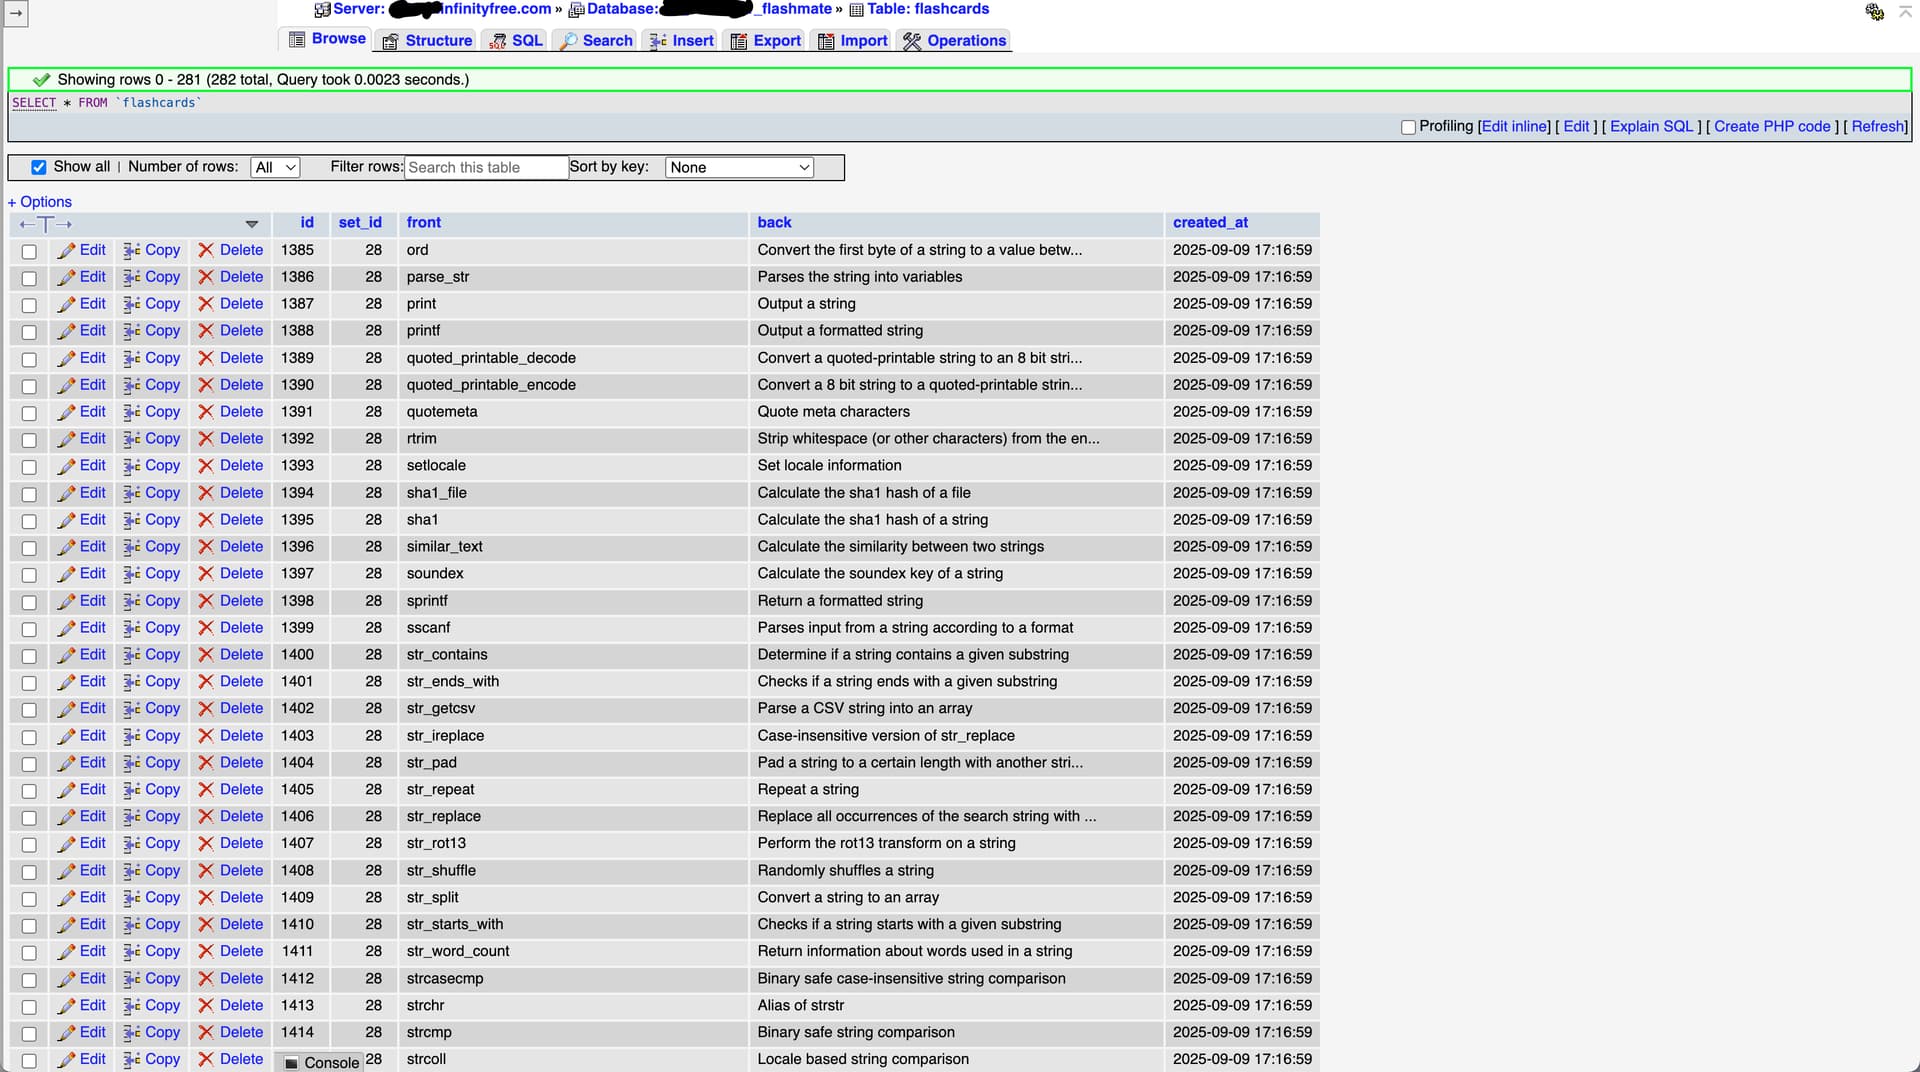Tick the checkbox for similar_text row
Image resolution: width=1920 pixels, height=1072 pixels.
pyautogui.click(x=29, y=548)
